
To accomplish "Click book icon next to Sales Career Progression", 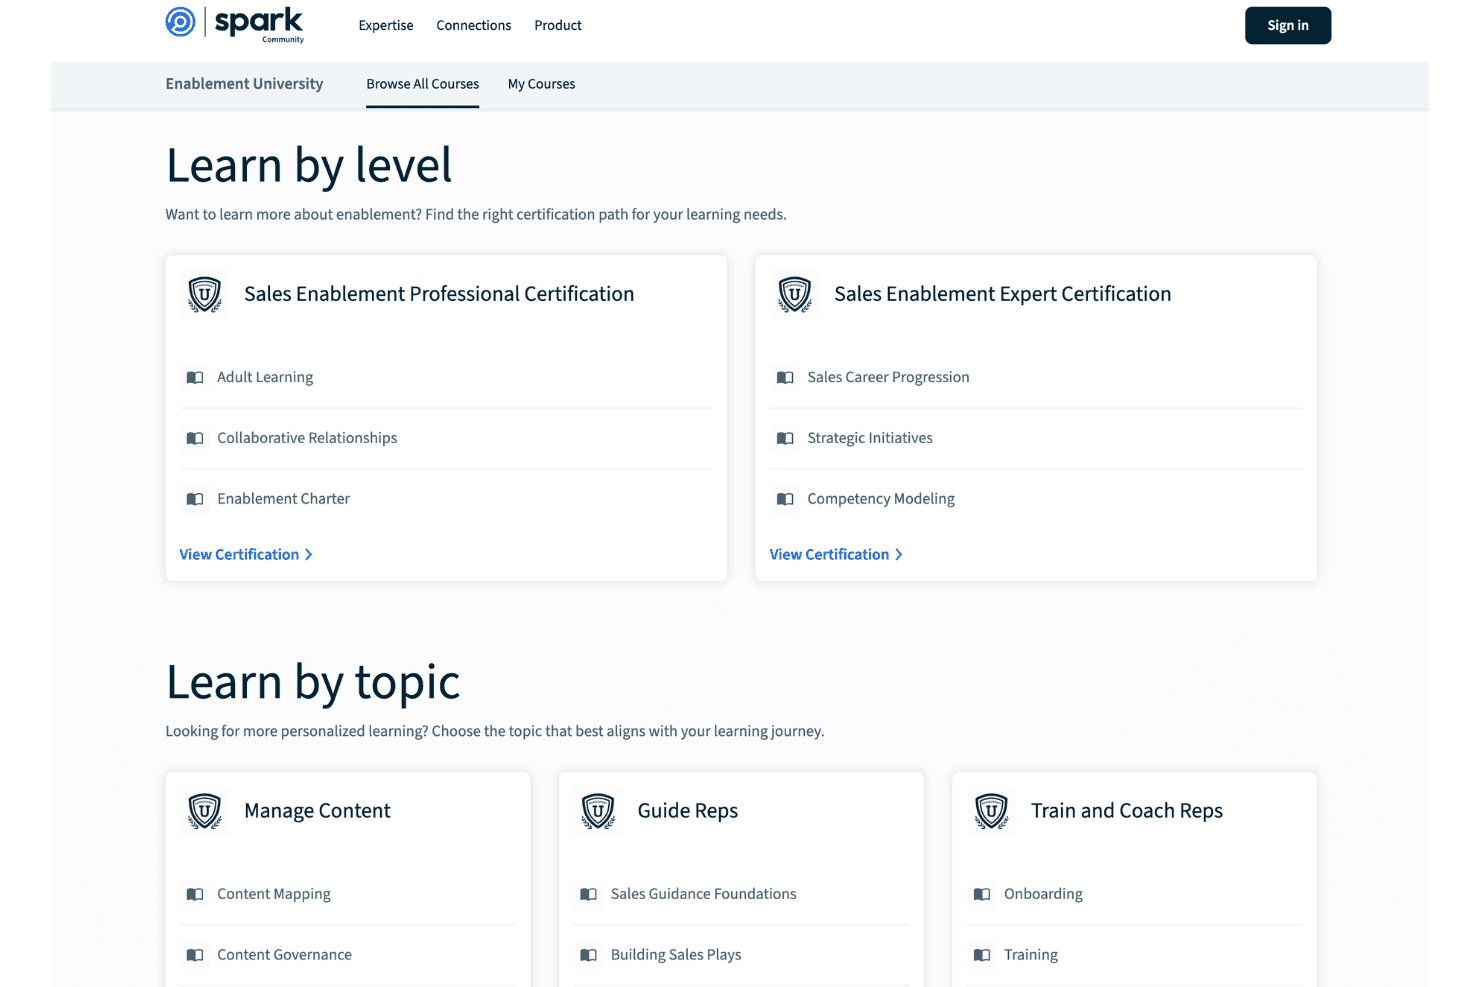I will (785, 378).
